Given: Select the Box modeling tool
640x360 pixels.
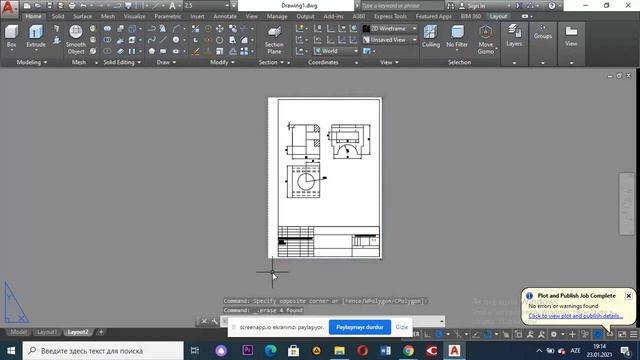Looking at the screenshot, I should pos(11,37).
